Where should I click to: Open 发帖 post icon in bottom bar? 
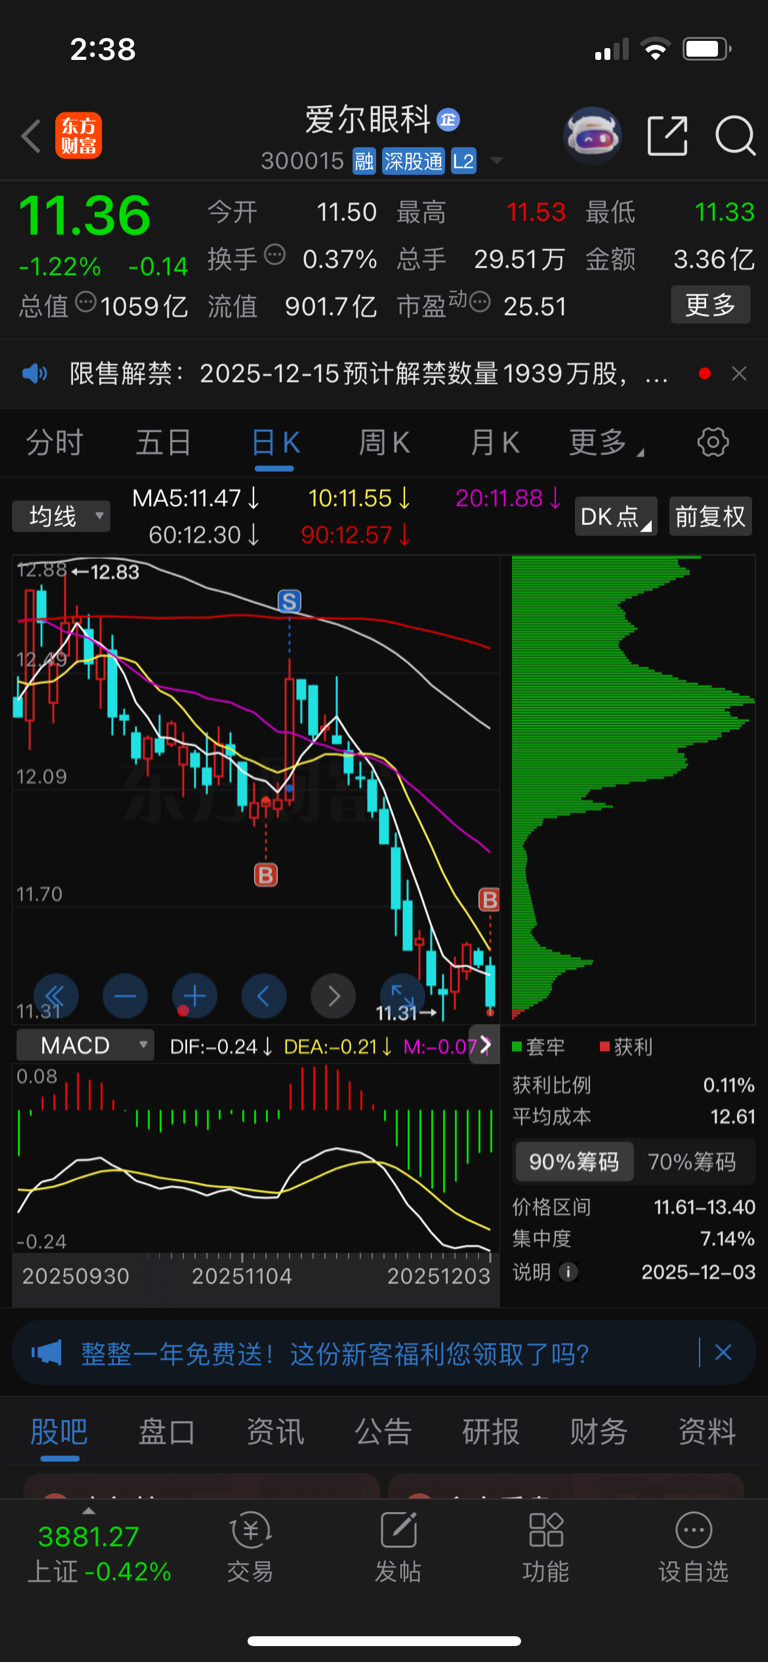pyautogui.click(x=398, y=1547)
